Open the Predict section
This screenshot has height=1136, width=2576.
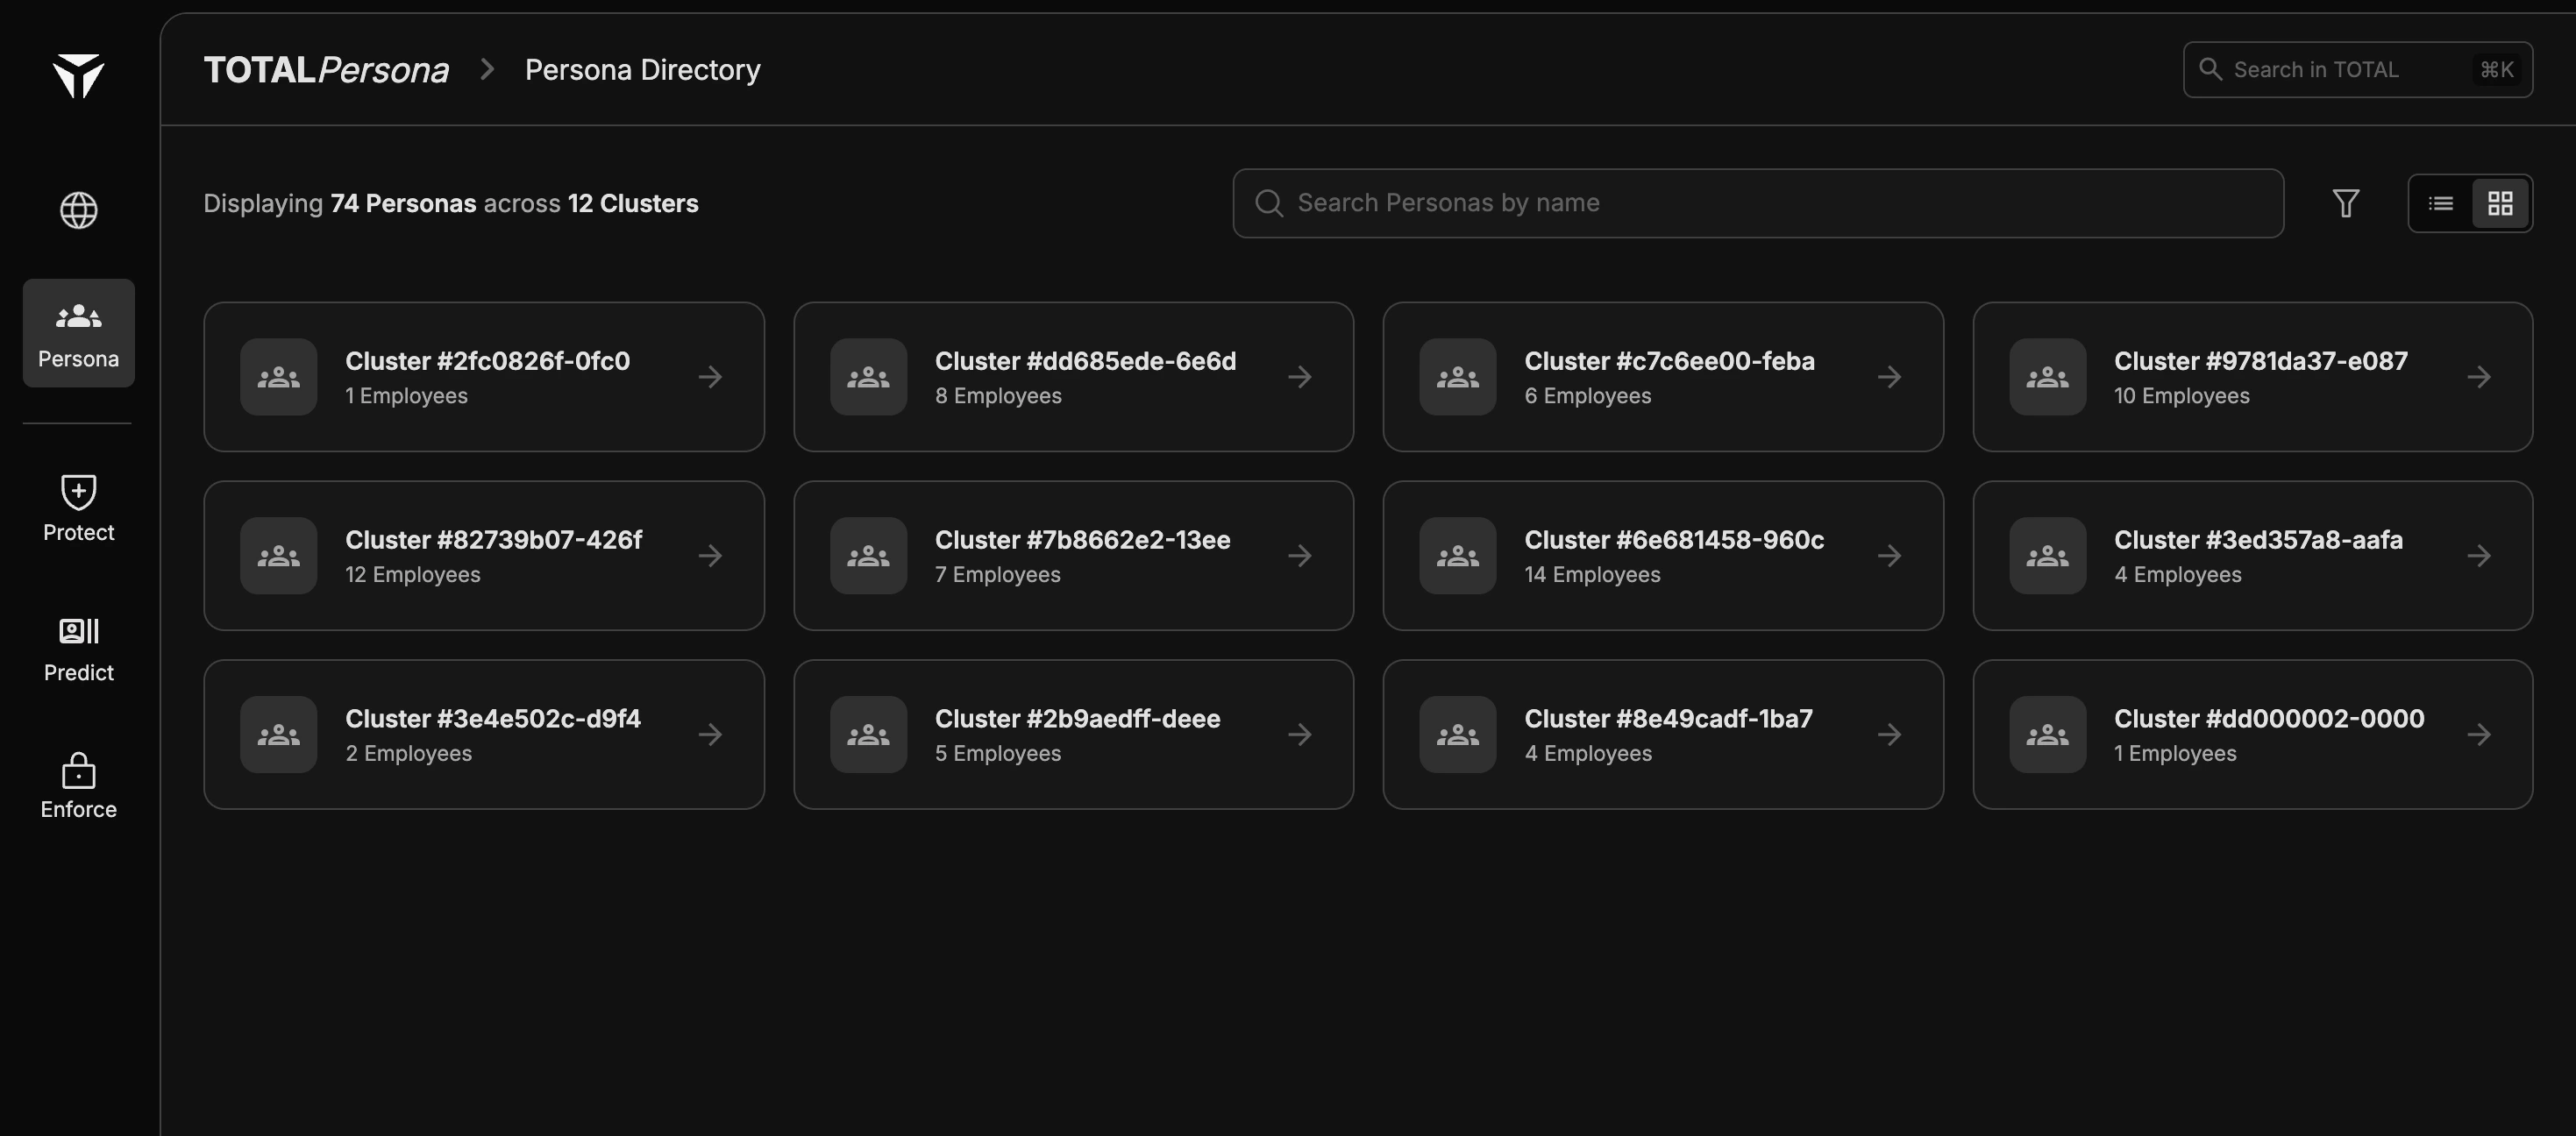(78, 649)
